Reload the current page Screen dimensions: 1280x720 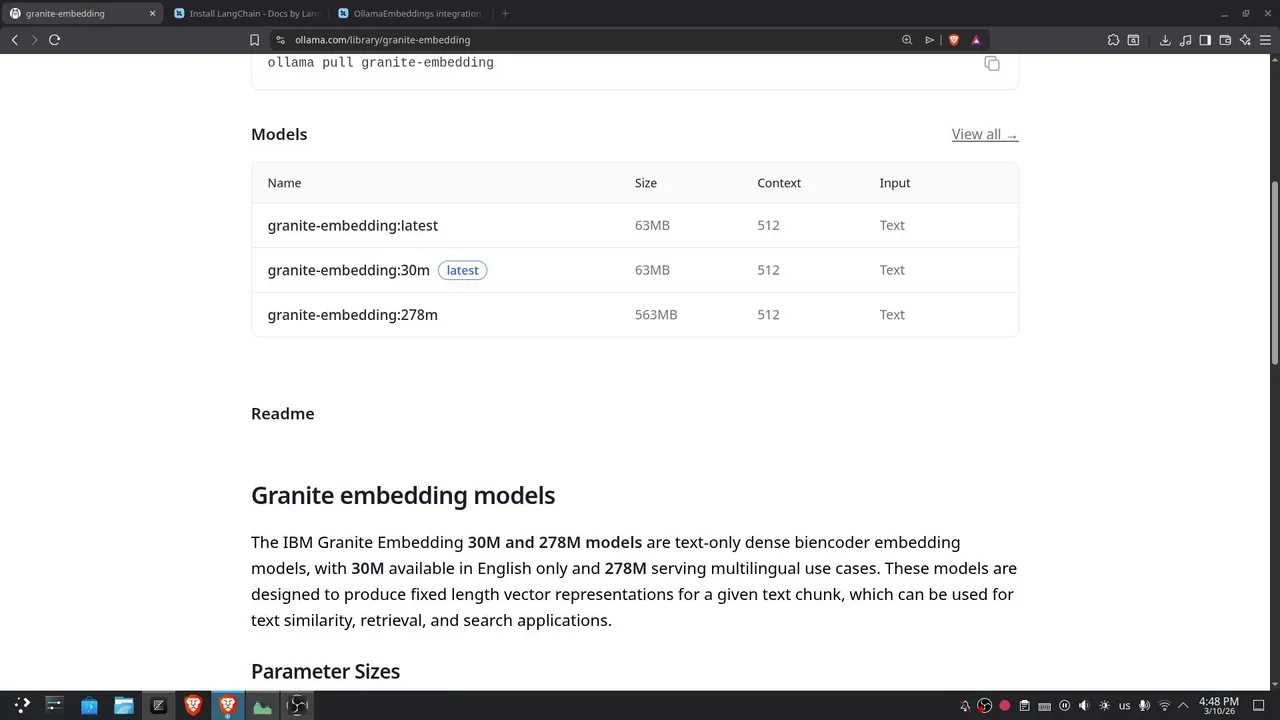54,40
